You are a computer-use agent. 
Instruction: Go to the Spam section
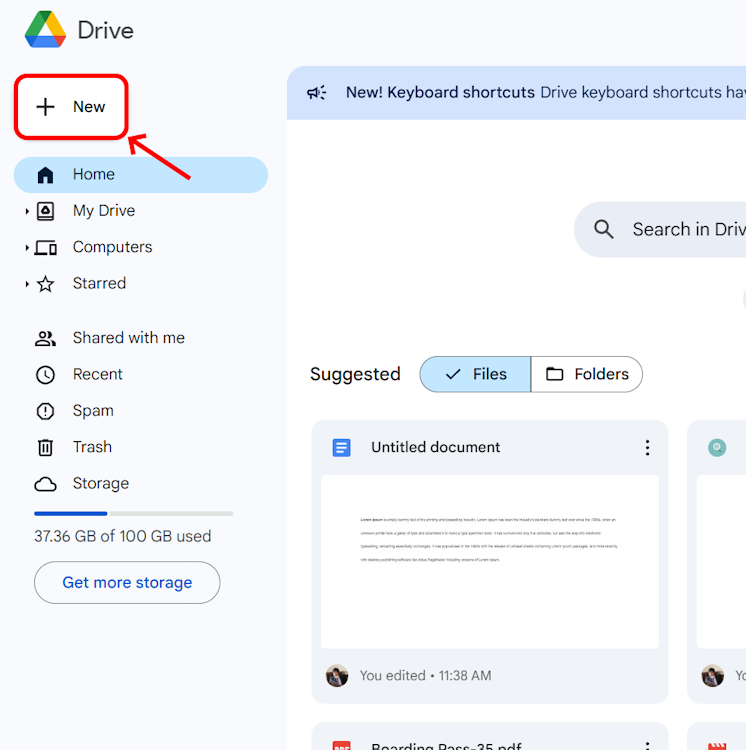coord(93,411)
